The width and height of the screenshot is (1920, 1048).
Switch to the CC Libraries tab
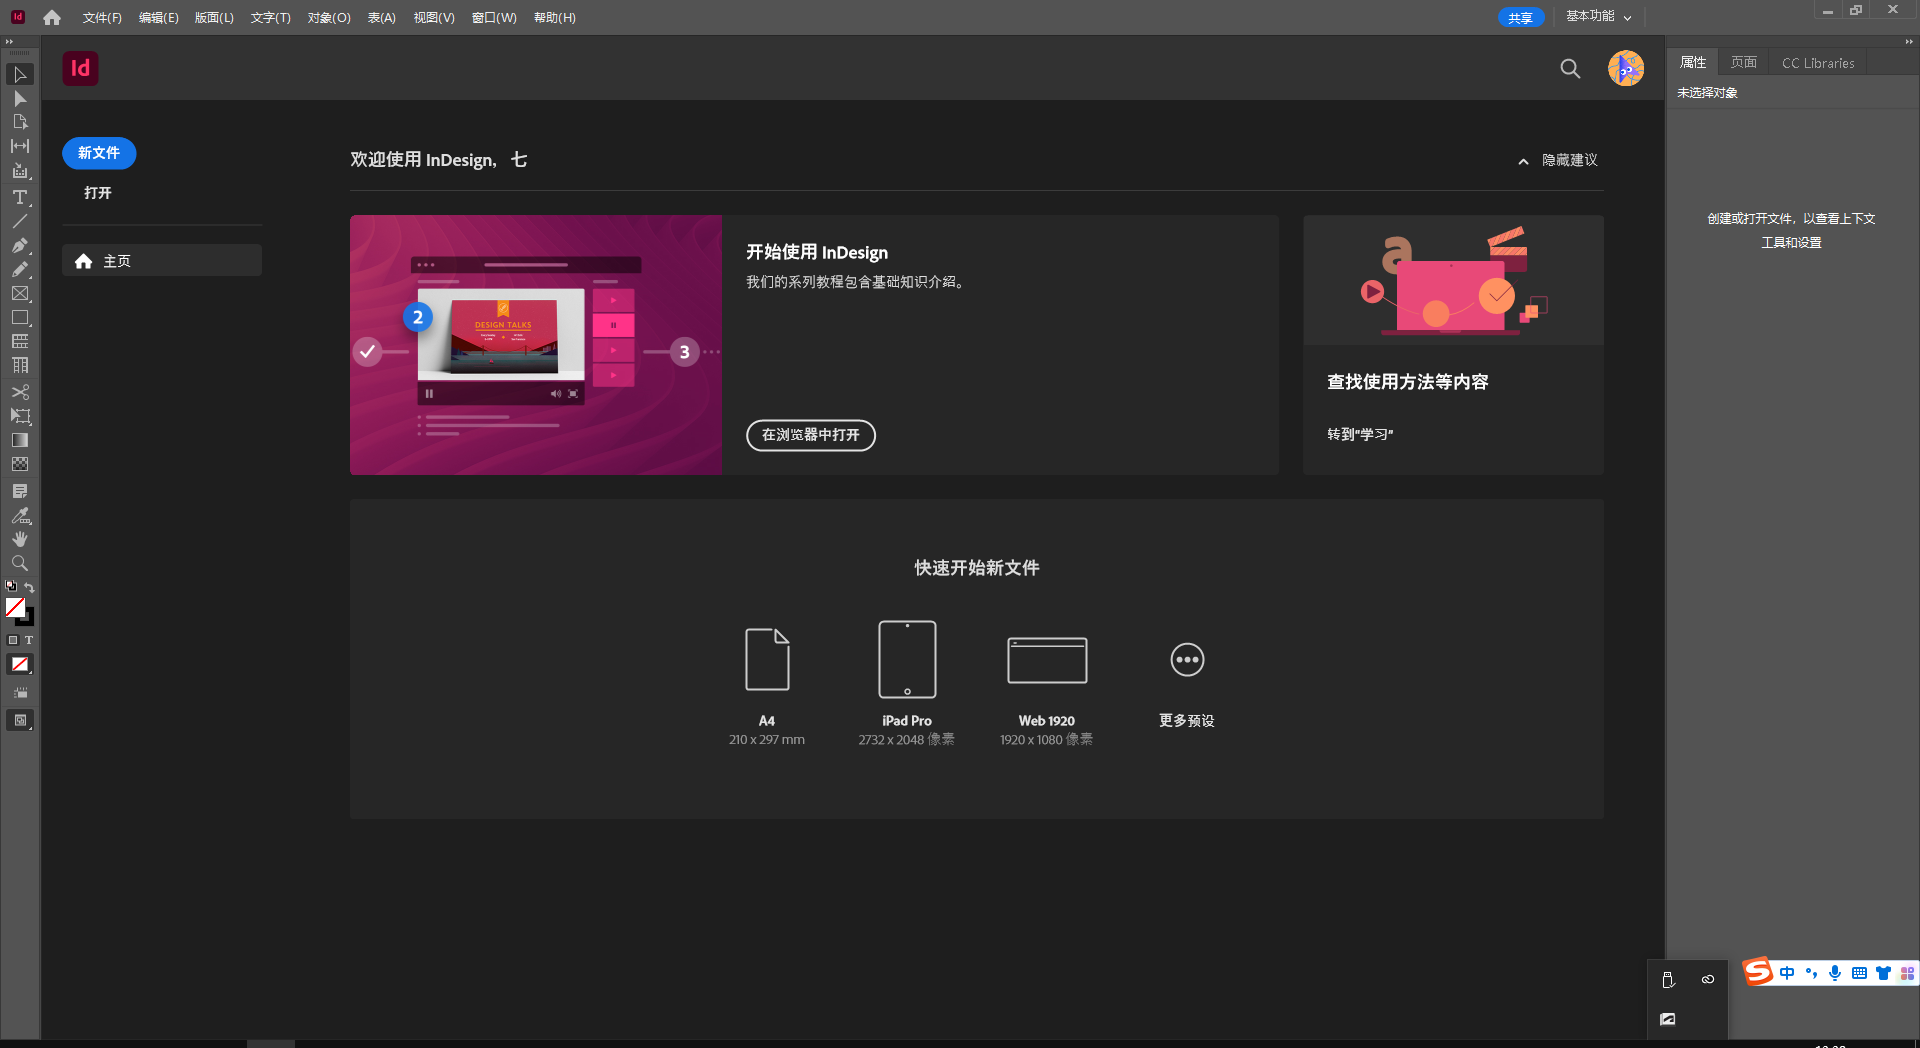pos(1818,62)
